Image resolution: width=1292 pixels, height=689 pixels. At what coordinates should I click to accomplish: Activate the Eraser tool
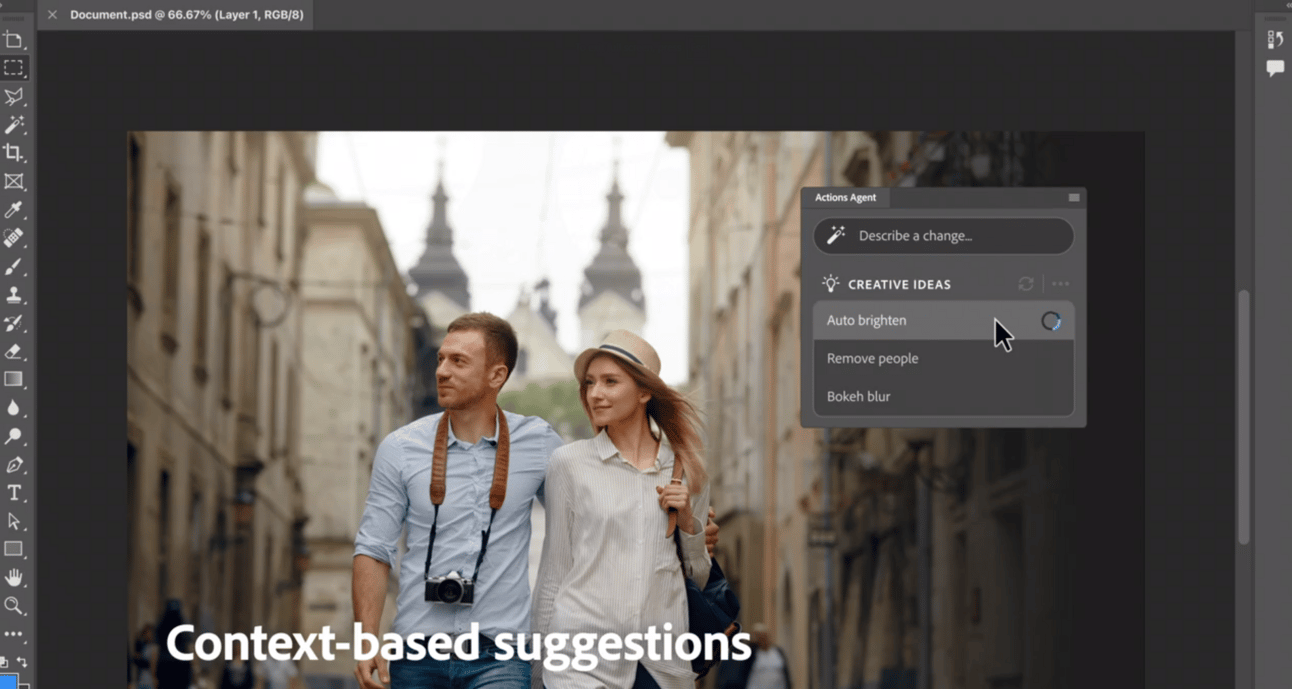point(14,352)
